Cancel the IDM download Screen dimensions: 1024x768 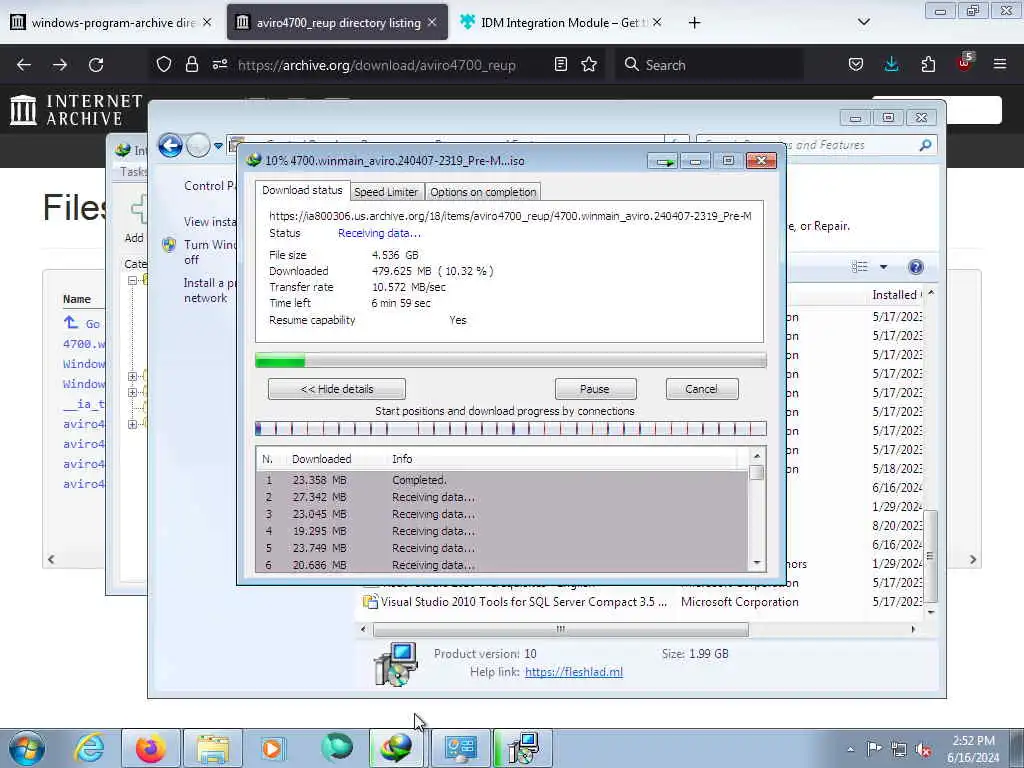click(701, 389)
